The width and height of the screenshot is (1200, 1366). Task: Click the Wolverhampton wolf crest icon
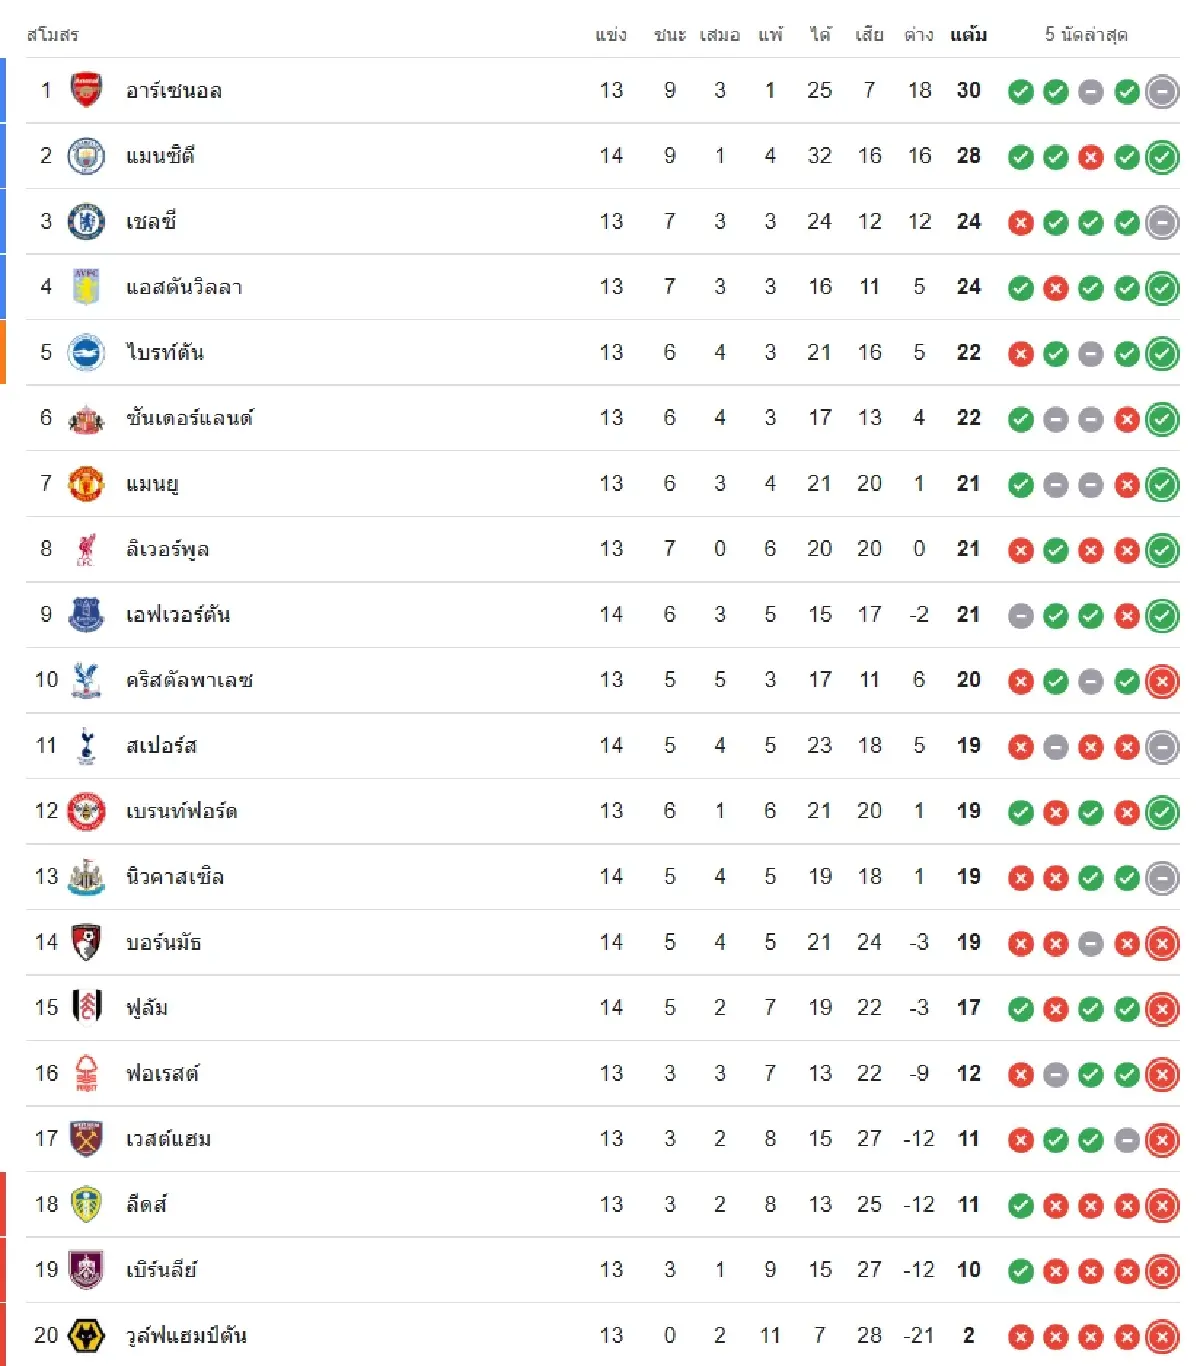pyautogui.click(x=86, y=1336)
